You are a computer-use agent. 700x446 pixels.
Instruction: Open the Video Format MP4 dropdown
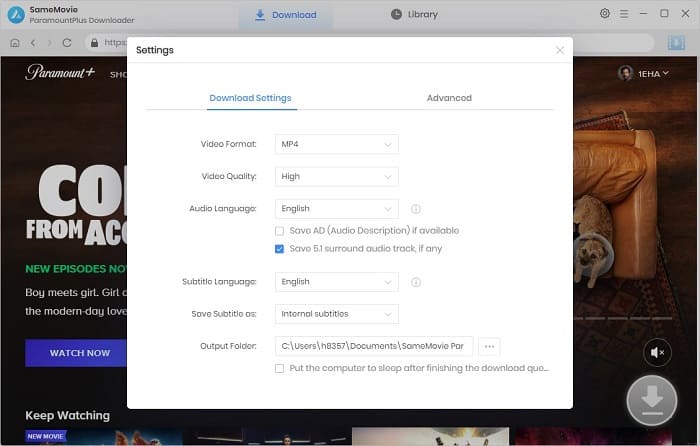[337, 144]
